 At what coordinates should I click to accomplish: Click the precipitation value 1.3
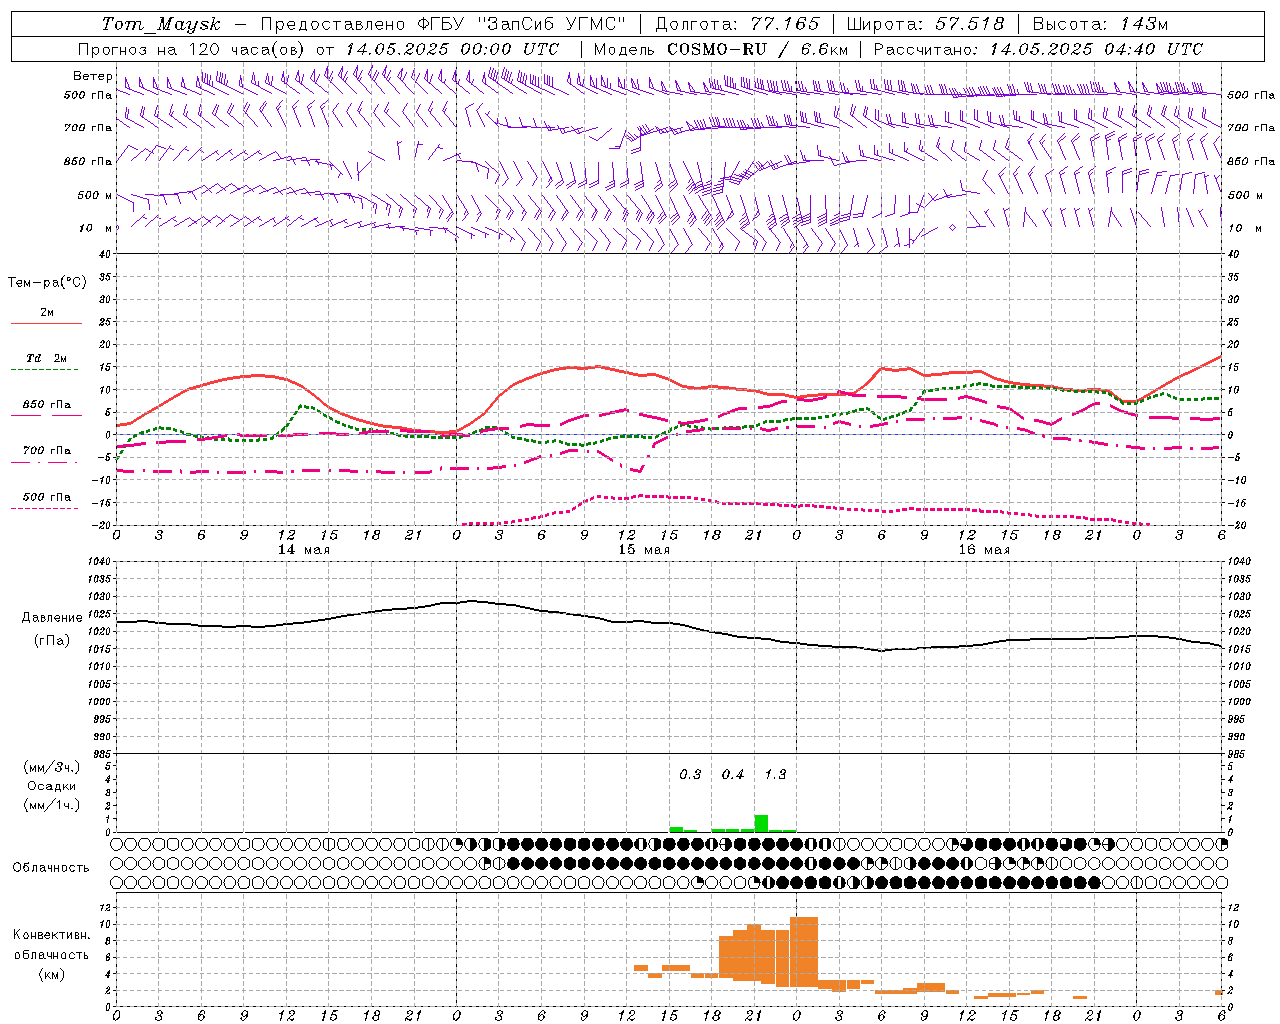point(775,775)
